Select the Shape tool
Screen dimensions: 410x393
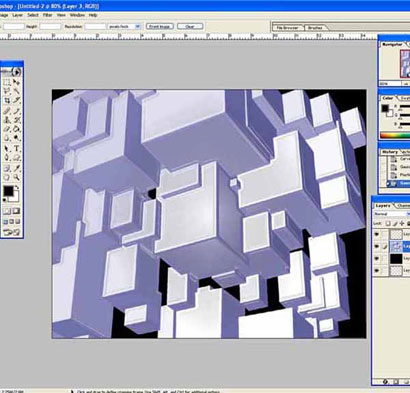point(16,158)
